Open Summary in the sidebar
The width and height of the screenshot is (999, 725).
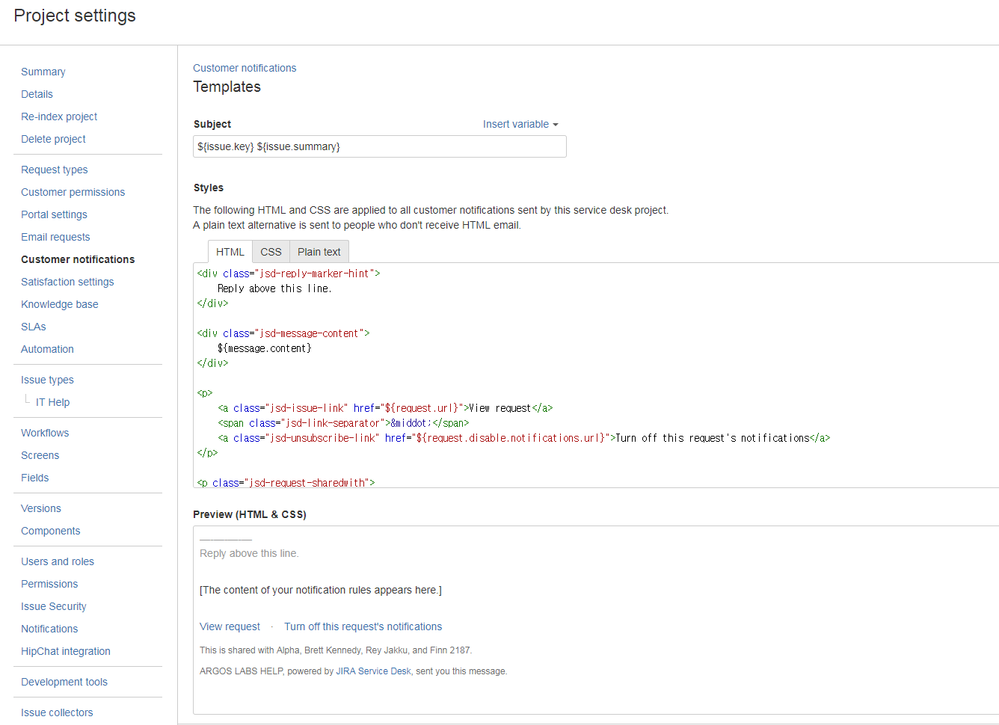[x=43, y=71]
